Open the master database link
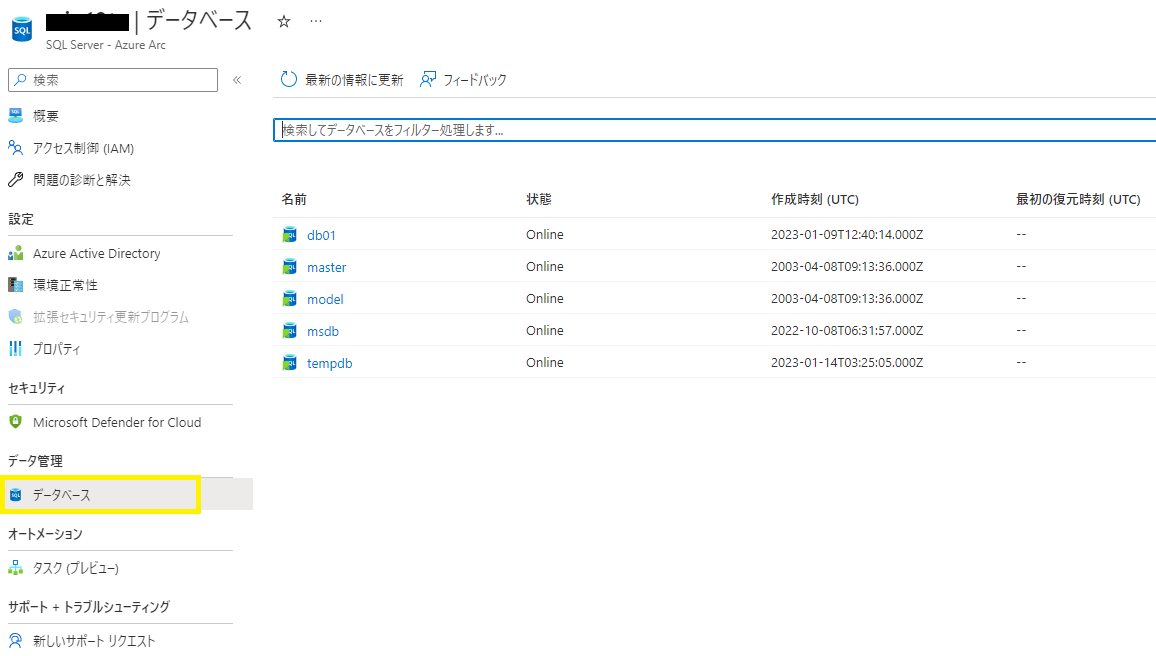Image resolution: width=1156 pixels, height=656 pixels. (x=327, y=268)
